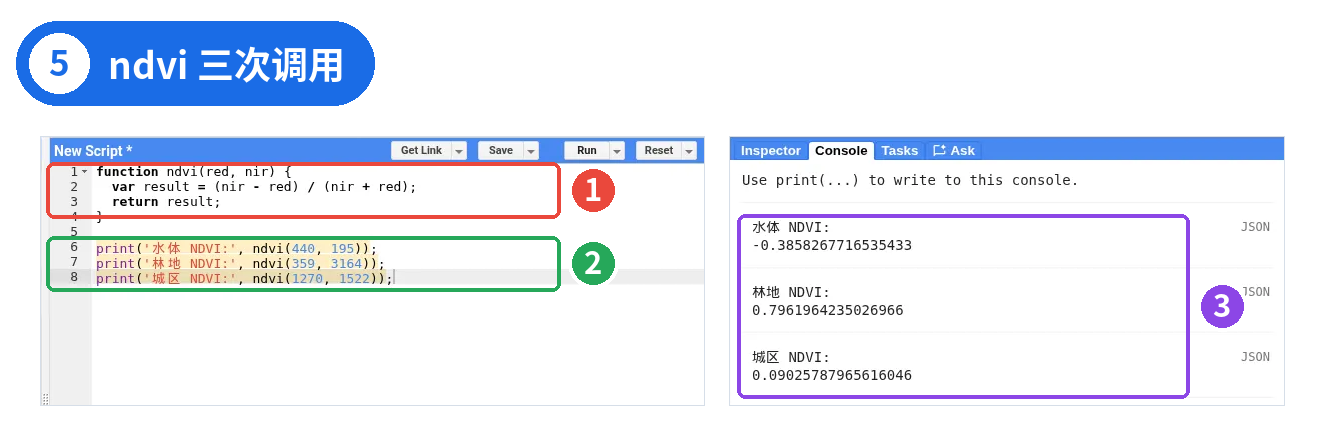Switch to the Inspector tab
1325x446 pixels.
point(771,151)
